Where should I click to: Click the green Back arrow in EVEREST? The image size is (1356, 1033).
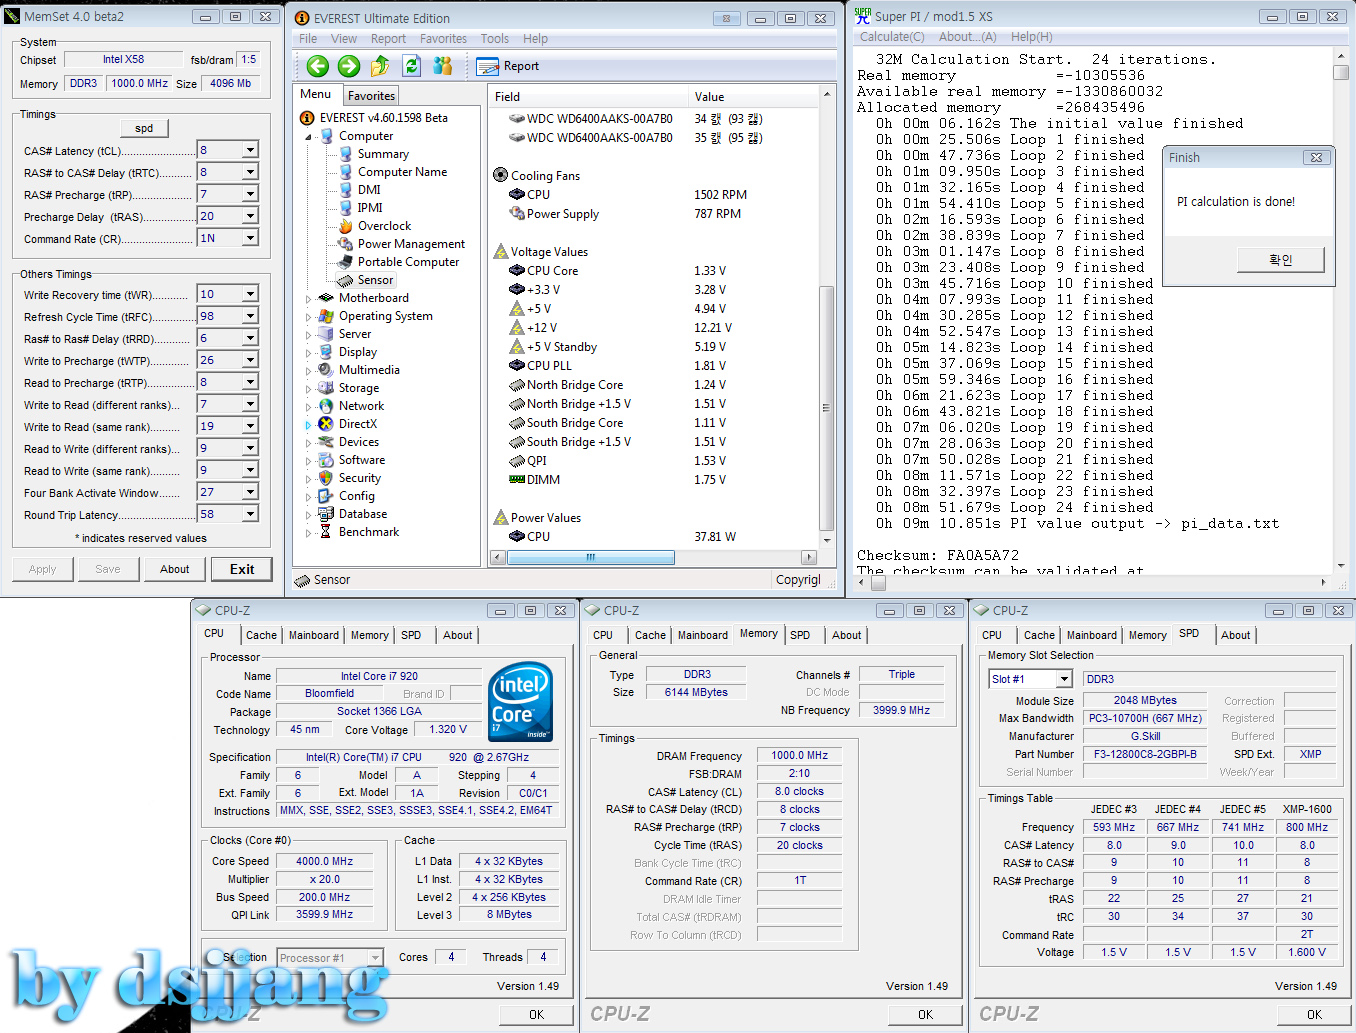tap(318, 66)
